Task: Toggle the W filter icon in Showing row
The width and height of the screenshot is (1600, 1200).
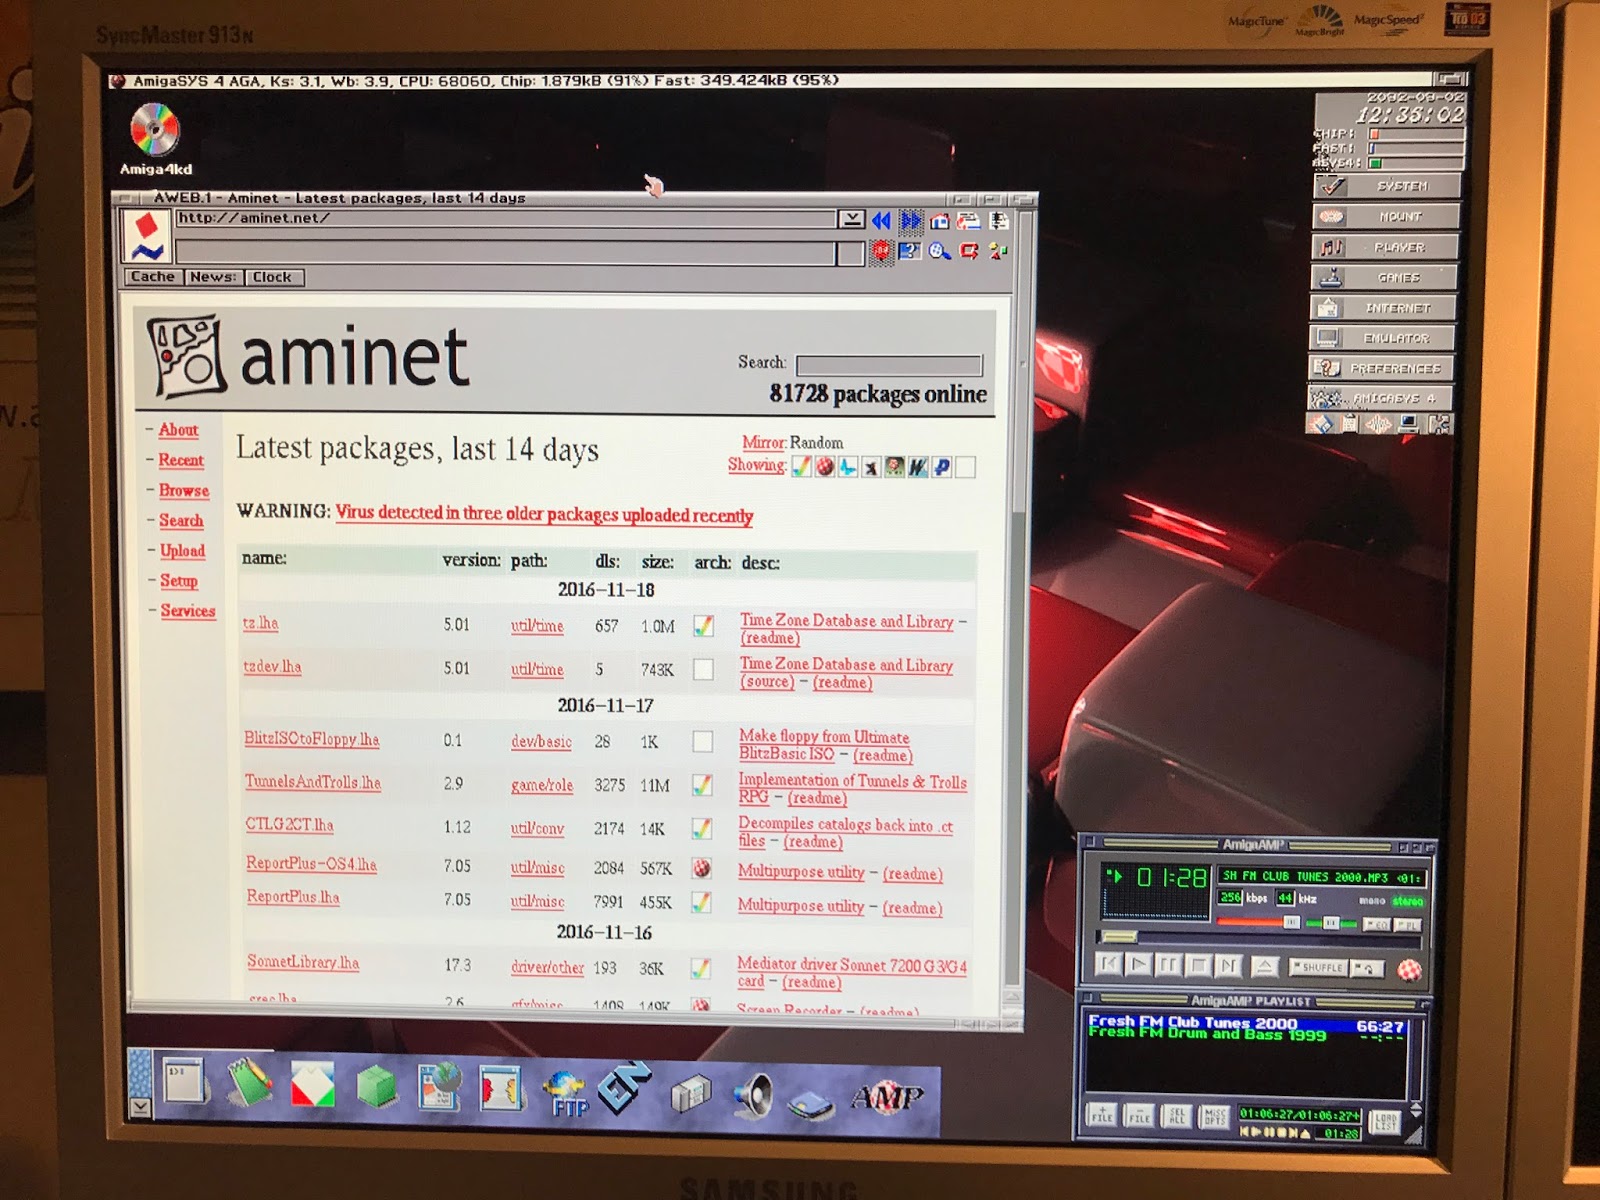Action: point(918,467)
